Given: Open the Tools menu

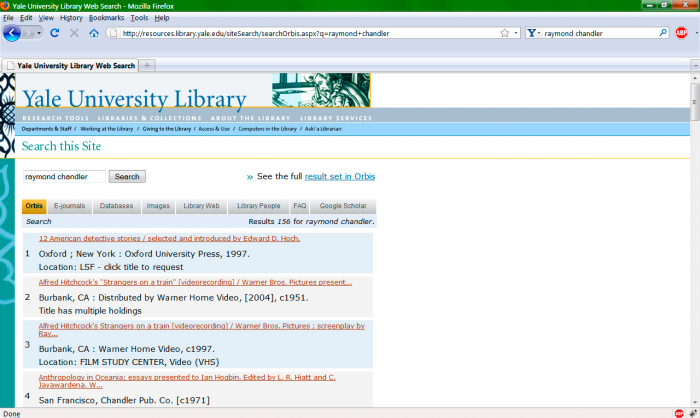Looking at the screenshot, I should click(139, 18).
